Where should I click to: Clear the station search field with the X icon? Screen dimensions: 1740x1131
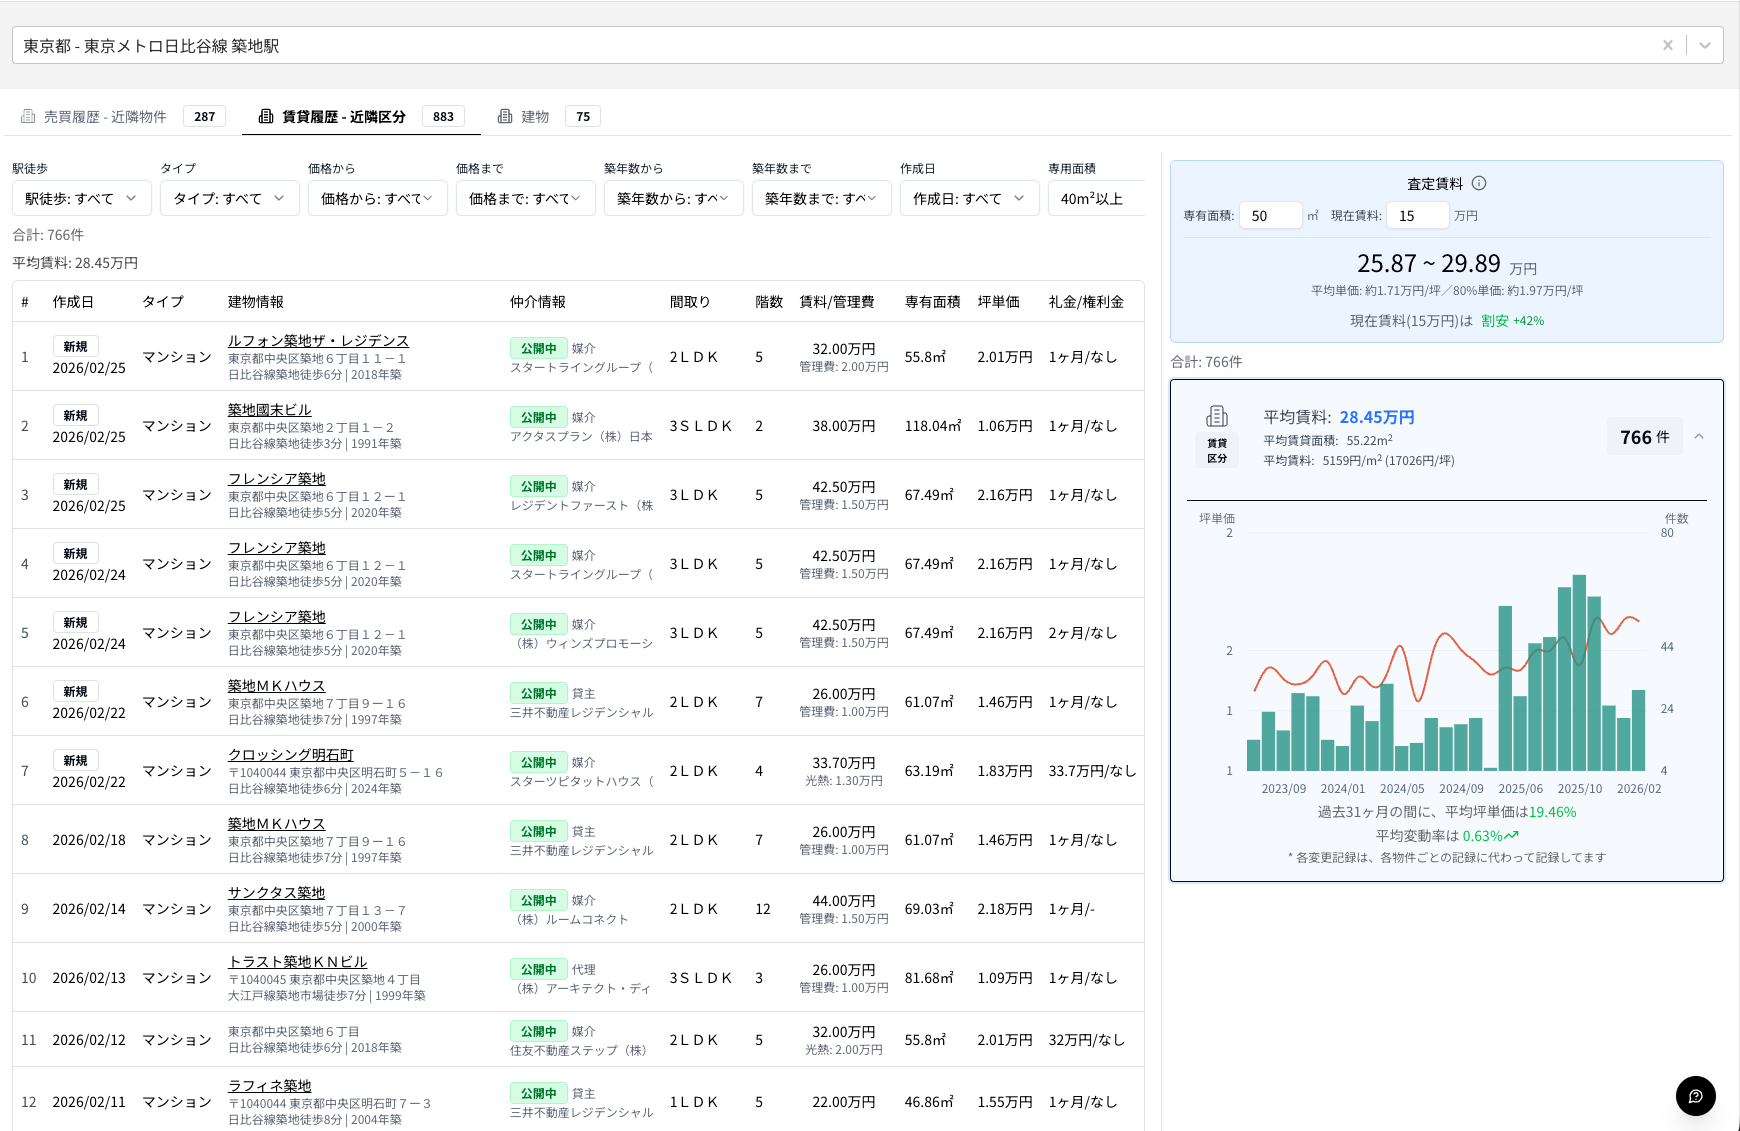coord(1667,45)
